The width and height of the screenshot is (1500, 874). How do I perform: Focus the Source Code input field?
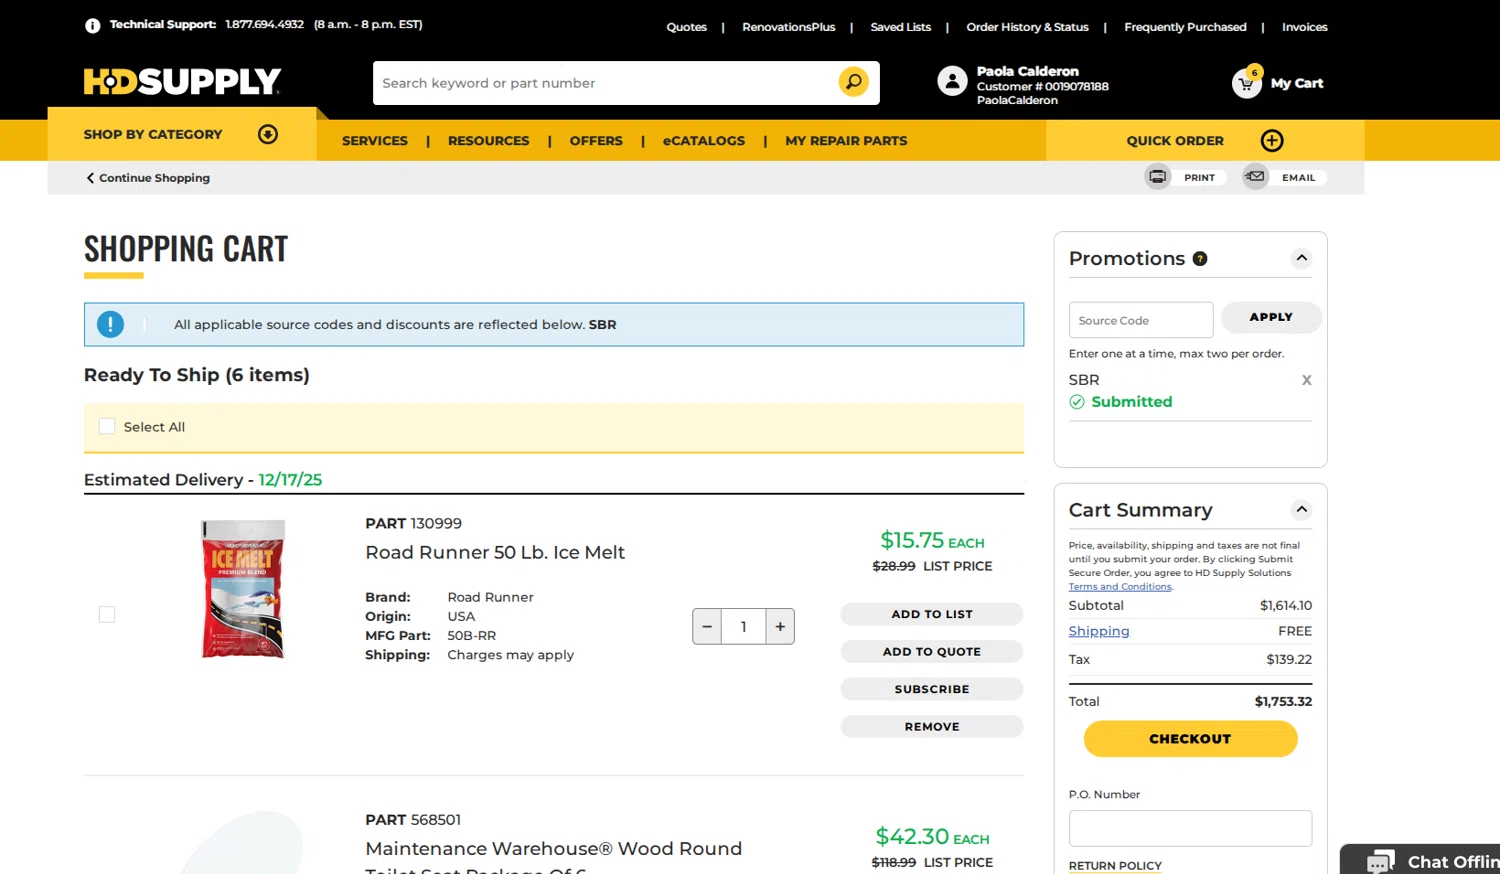tap(1141, 320)
